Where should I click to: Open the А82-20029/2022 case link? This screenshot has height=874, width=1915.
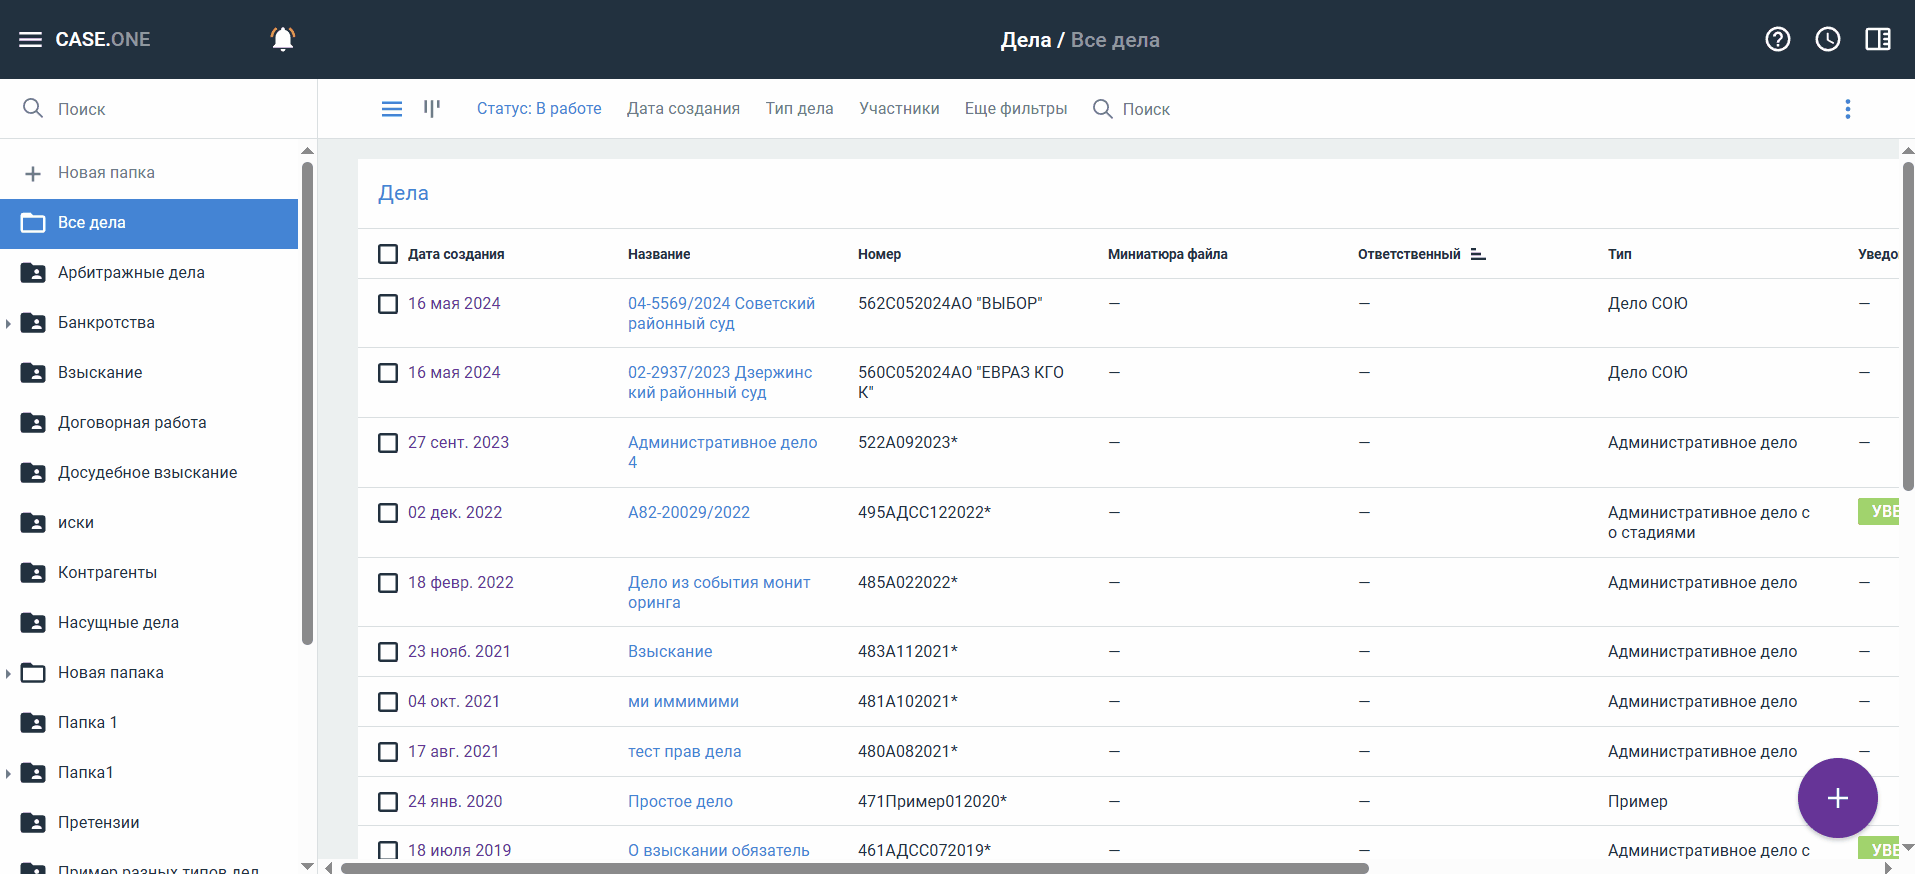688,513
